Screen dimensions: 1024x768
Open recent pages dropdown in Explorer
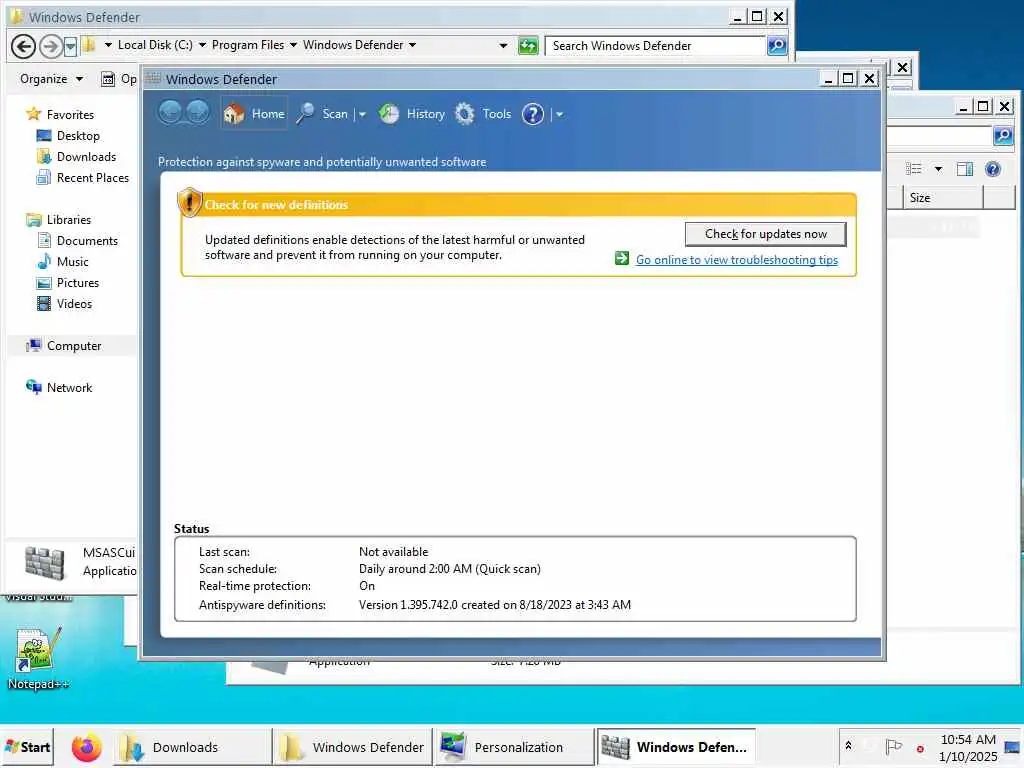[71, 46]
